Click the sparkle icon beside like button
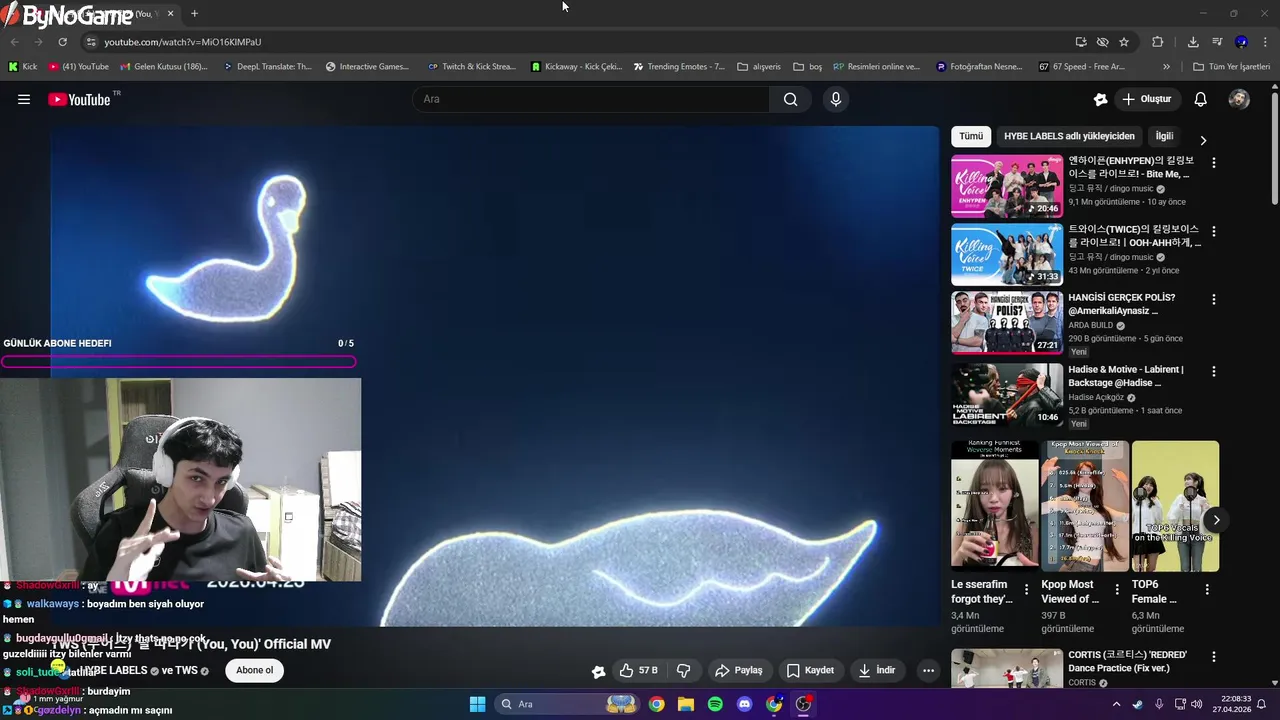This screenshot has height=720, width=1280. (x=598, y=672)
